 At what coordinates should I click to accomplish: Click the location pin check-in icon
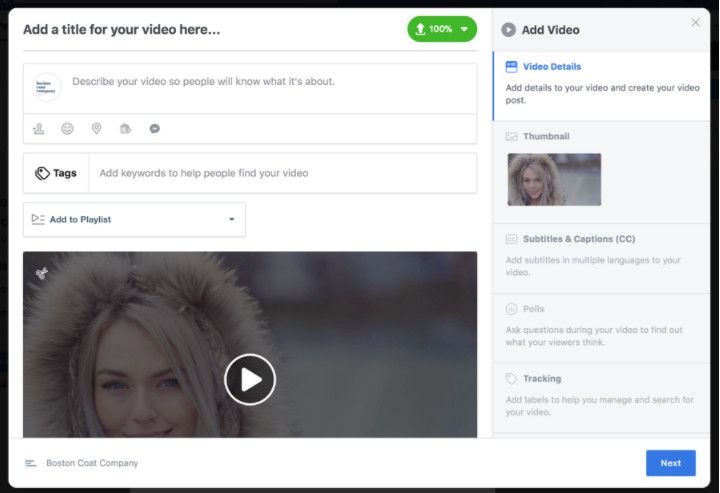pos(96,129)
